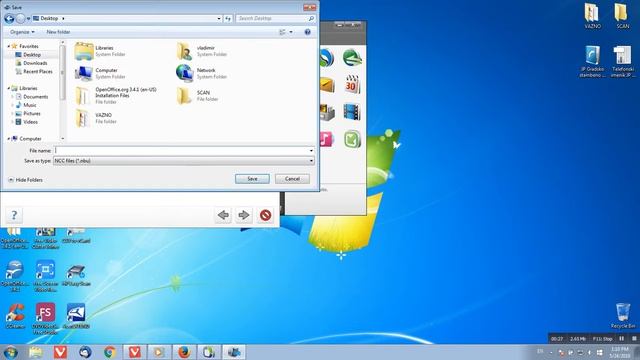Click the wizard's red cancel icon

[x=265, y=215]
